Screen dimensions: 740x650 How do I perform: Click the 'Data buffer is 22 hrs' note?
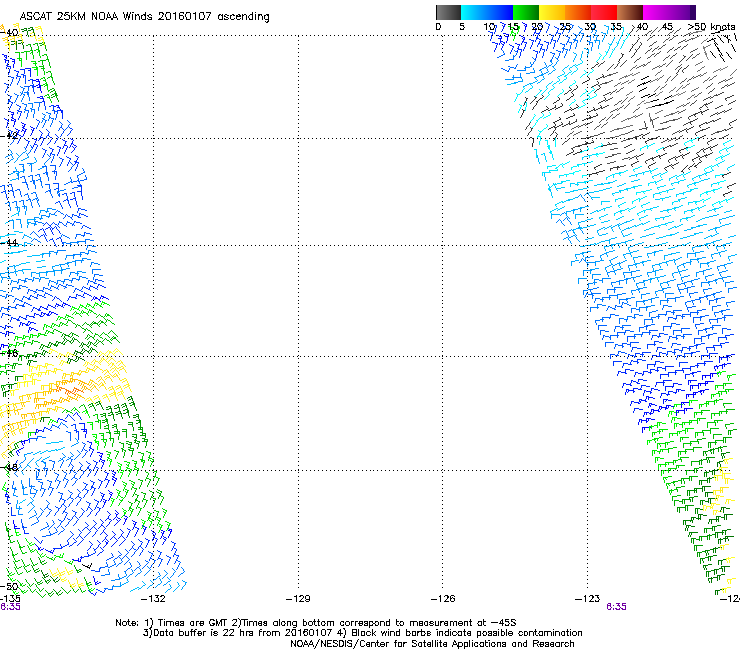click(362, 633)
